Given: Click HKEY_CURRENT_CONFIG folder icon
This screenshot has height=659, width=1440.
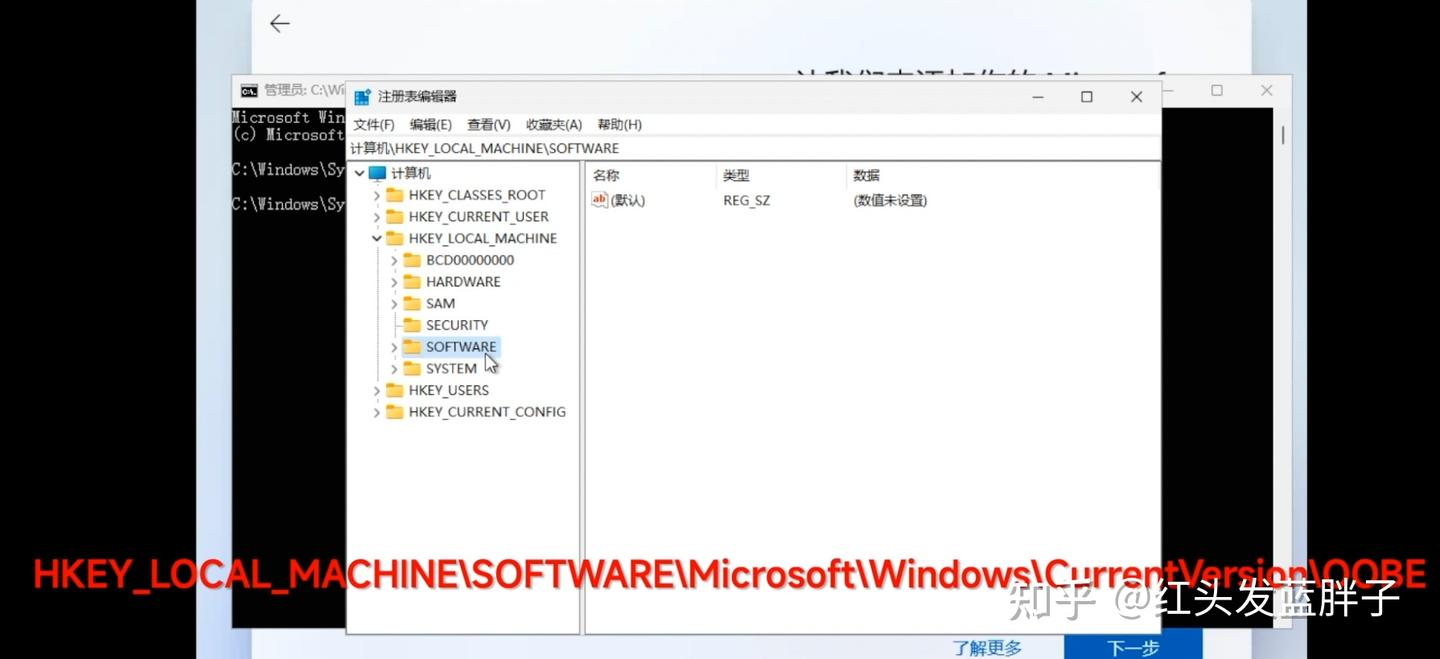Looking at the screenshot, I should coord(394,412).
